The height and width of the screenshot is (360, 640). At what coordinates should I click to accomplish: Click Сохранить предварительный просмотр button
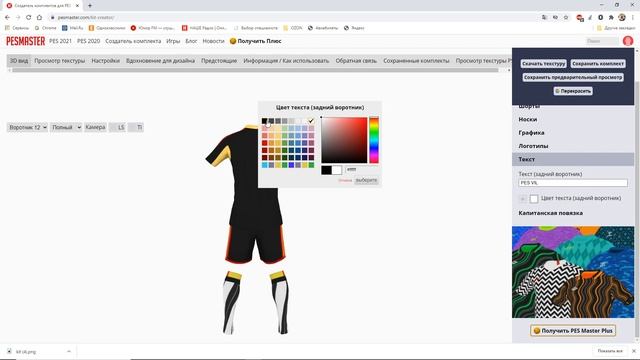573,77
